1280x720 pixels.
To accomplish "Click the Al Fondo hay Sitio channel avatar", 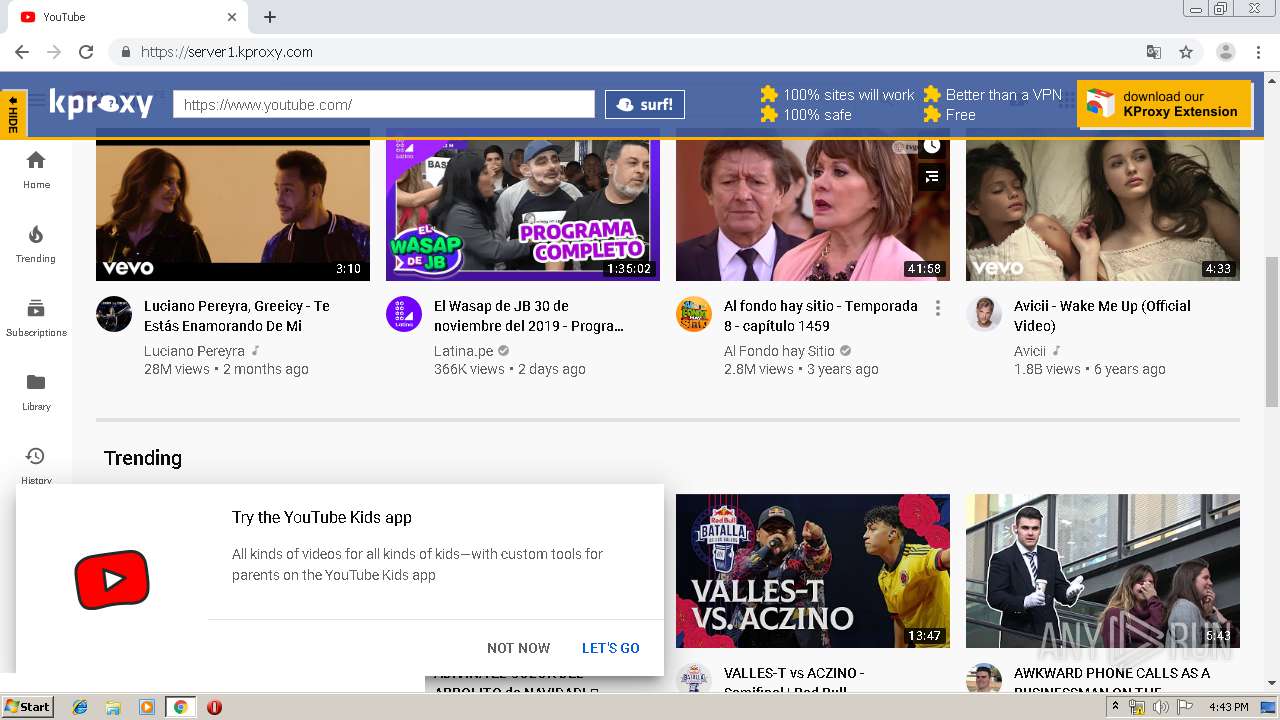I will click(694, 314).
